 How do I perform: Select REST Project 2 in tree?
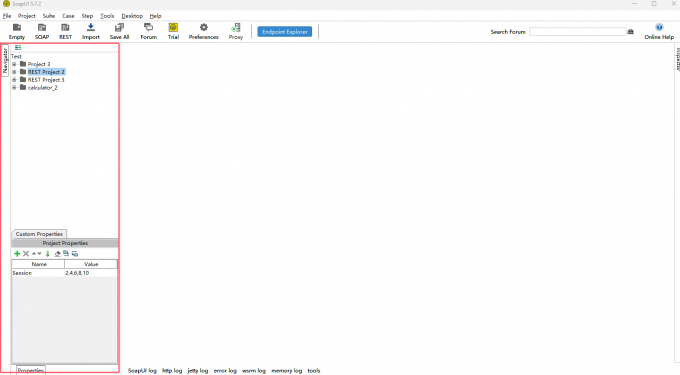click(x=46, y=72)
